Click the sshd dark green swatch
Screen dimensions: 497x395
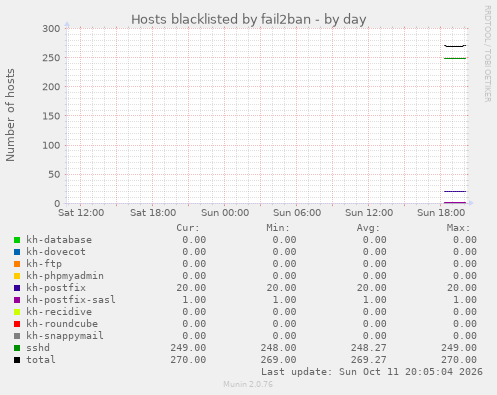tap(17, 348)
